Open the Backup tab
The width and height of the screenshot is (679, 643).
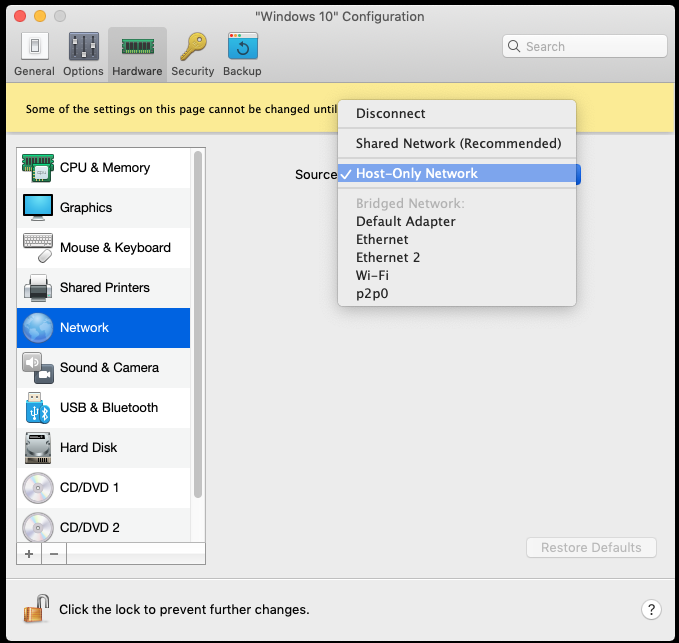242,55
